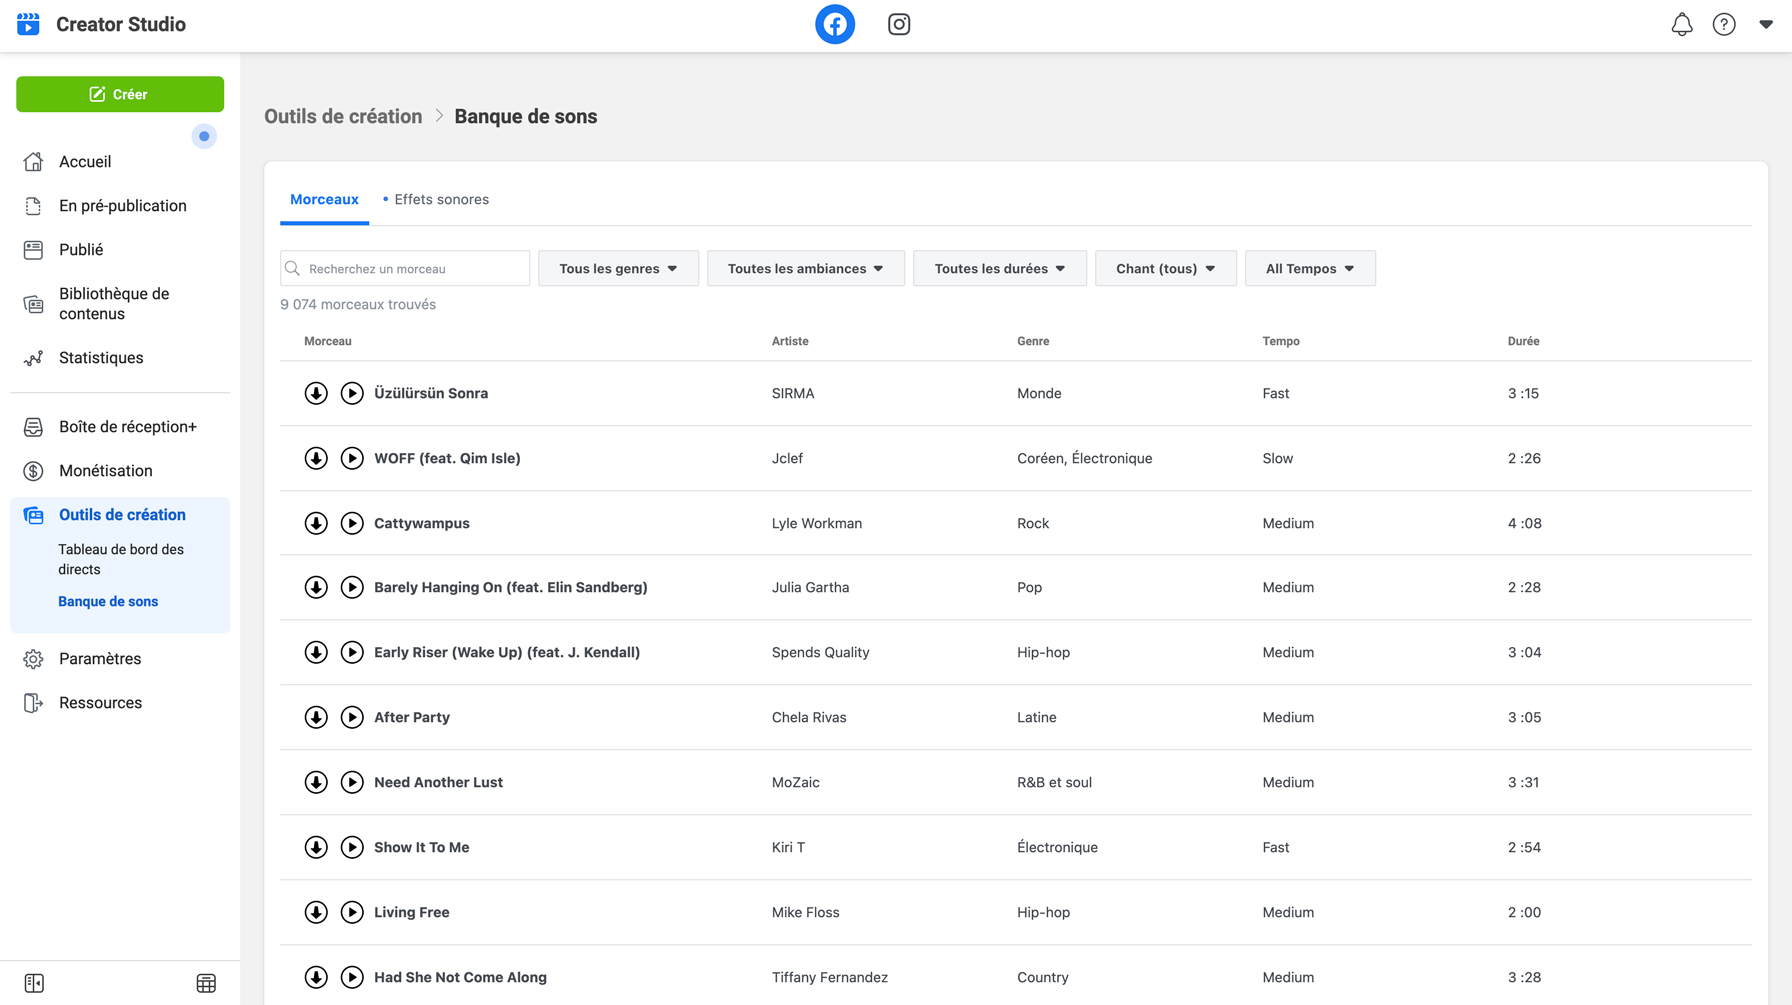Play Had She Not Come Along
Image resolution: width=1792 pixels, height=1005 pixels.
352,977
